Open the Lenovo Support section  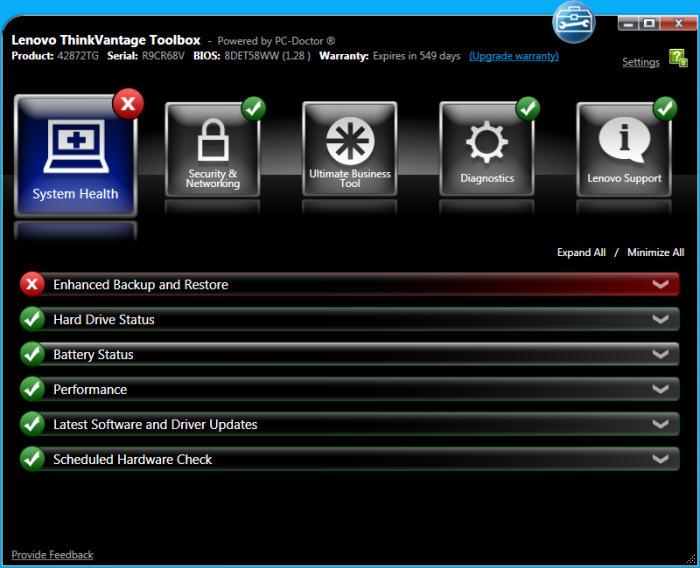[x=624, y=150]
